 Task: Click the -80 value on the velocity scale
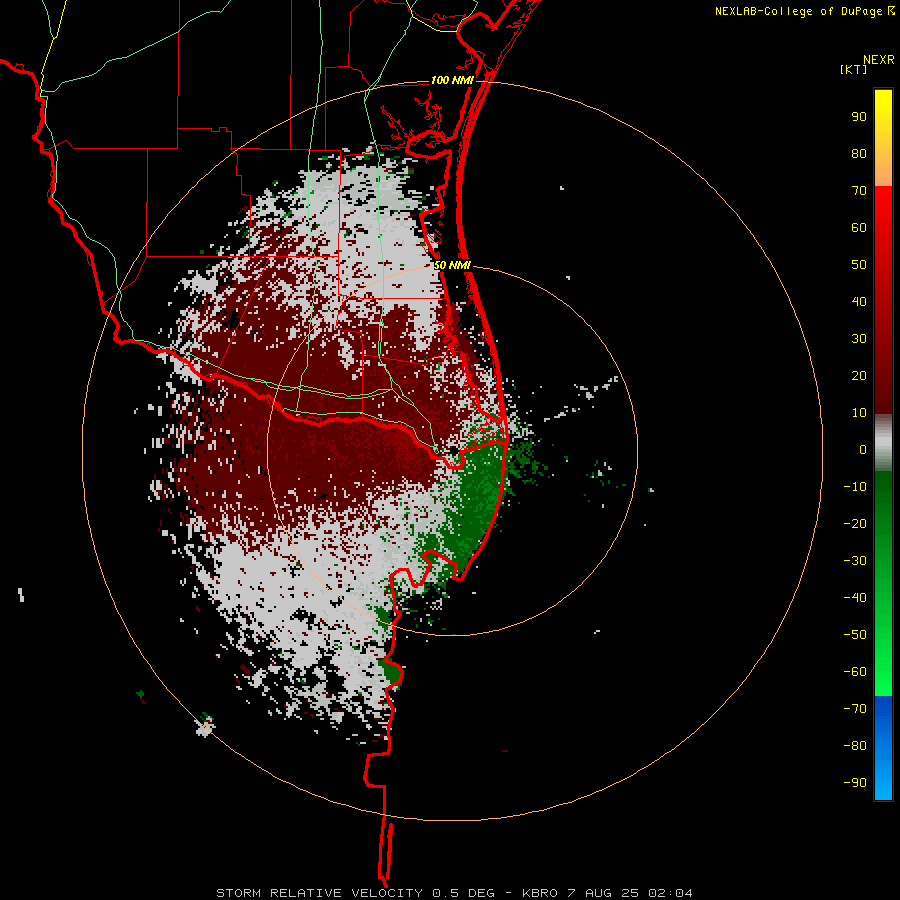(855, 746)
